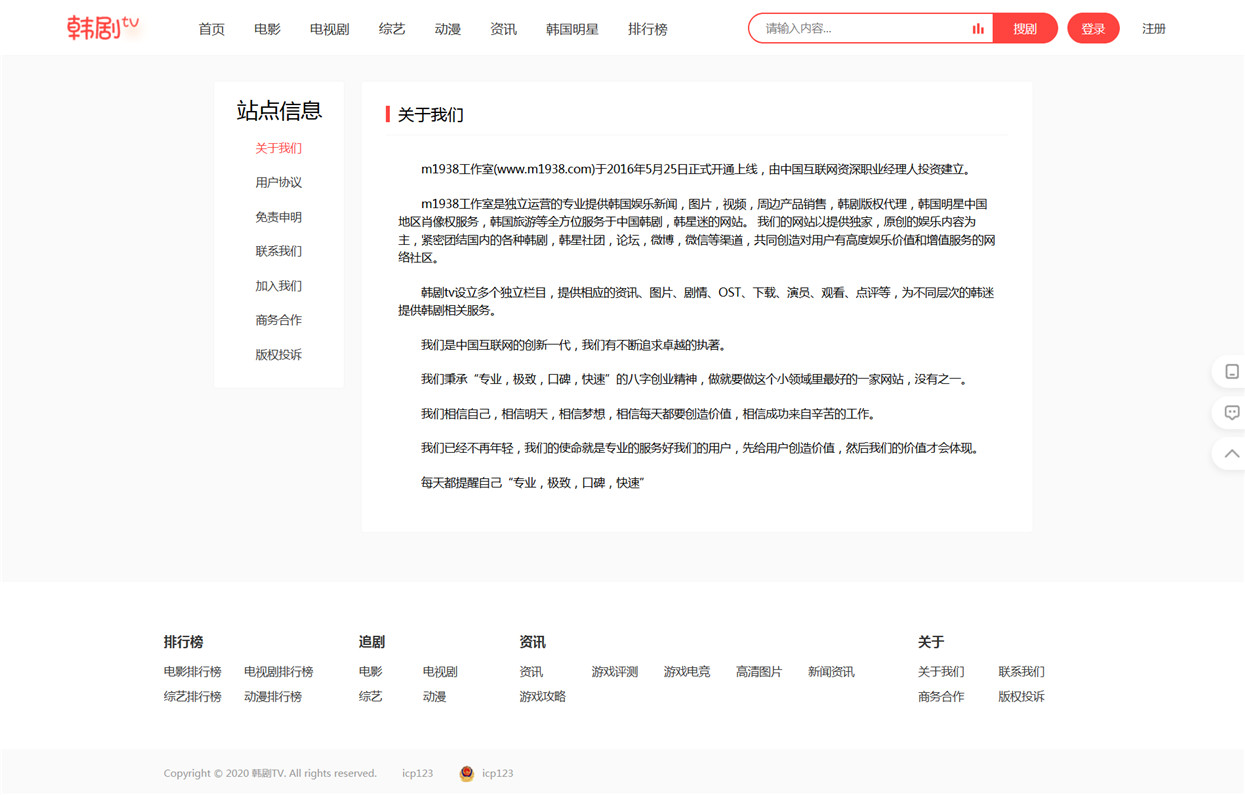
Task: Open footer 关于 link 联系我们
Action: click(1021, 672)
